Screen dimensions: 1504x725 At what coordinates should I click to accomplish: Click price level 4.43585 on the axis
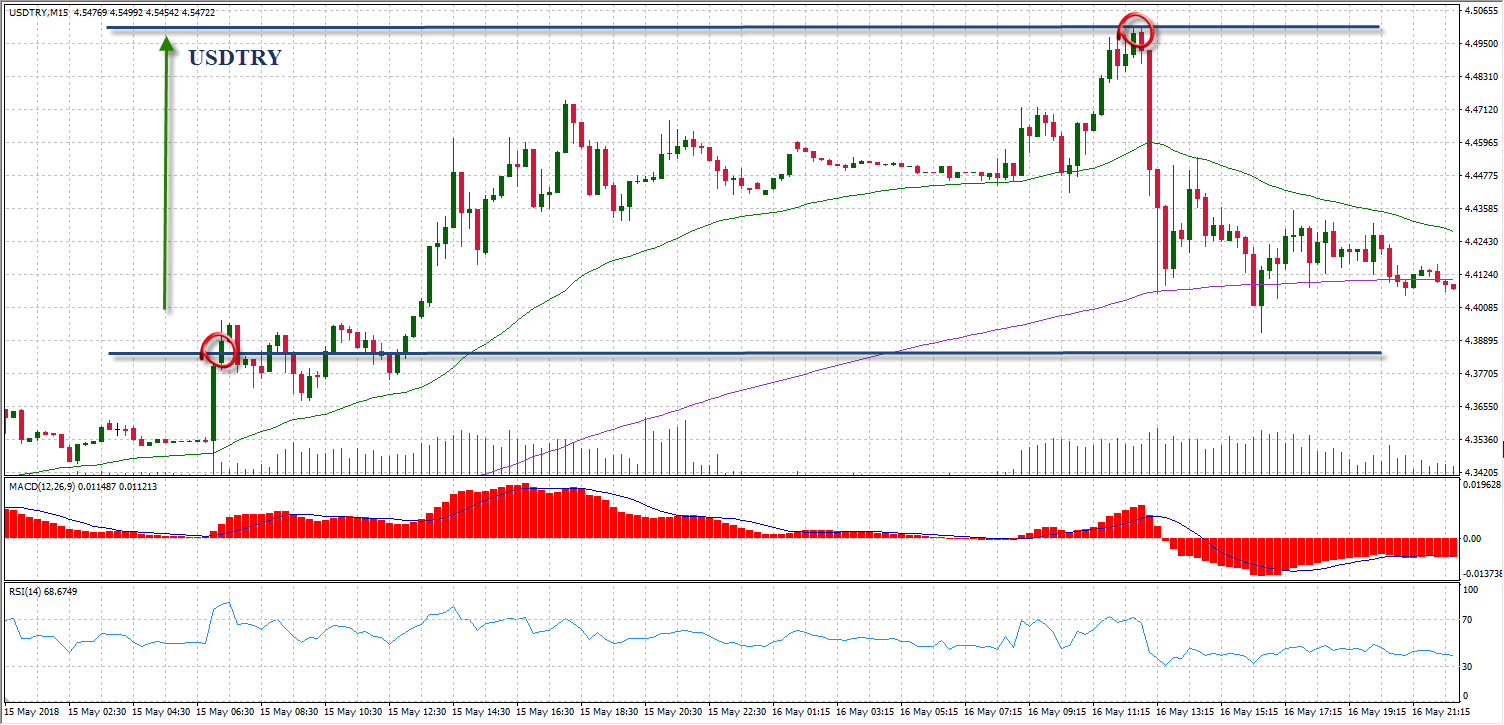click(1483, 209)
